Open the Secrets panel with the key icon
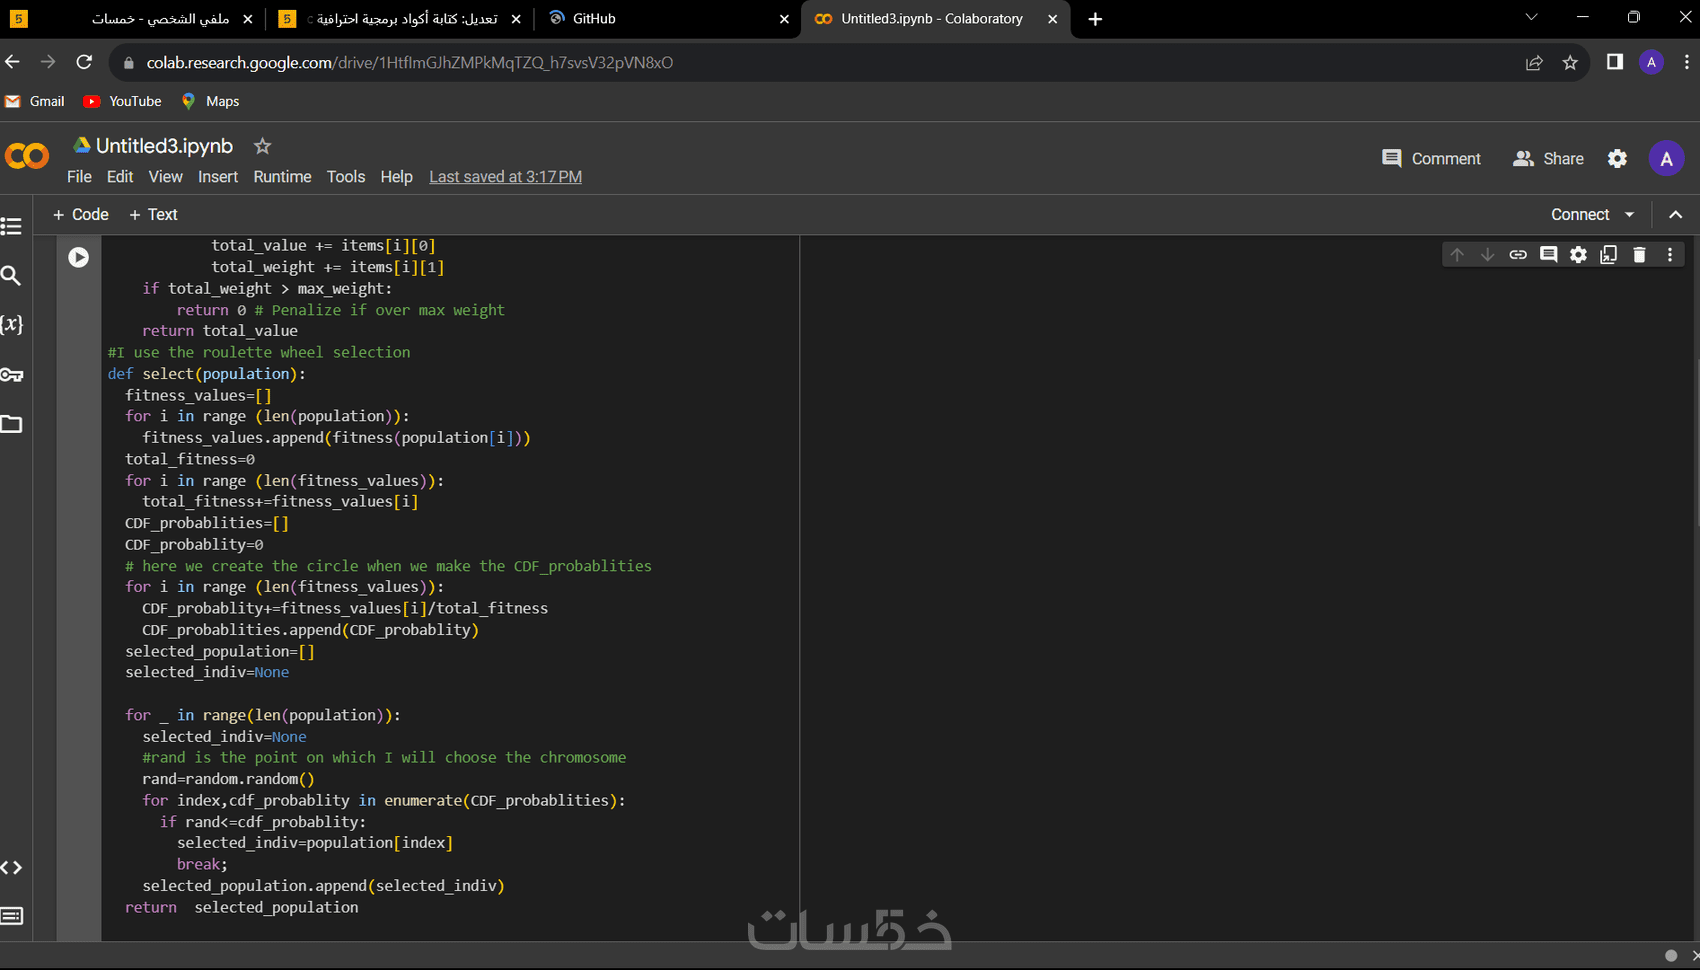 click(12, 375)
